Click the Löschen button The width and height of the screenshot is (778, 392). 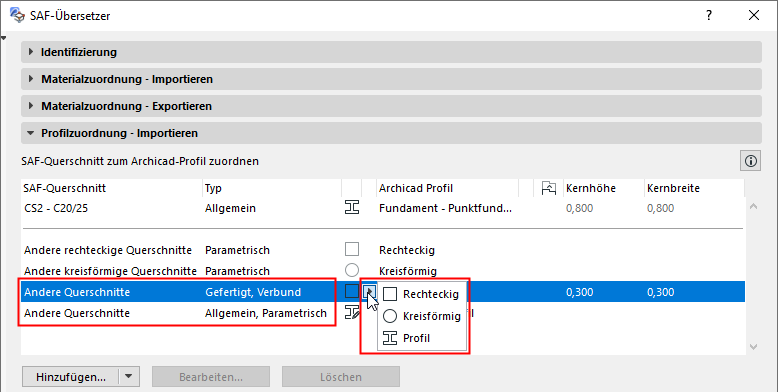pos(341,377)
